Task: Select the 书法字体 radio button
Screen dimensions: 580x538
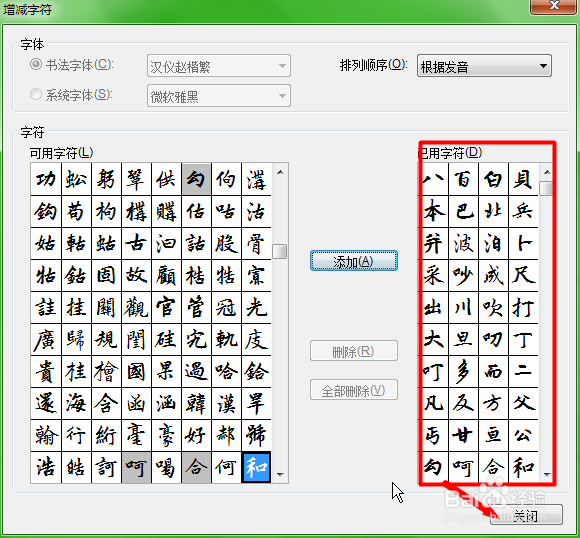Action: tap(36, 64)
